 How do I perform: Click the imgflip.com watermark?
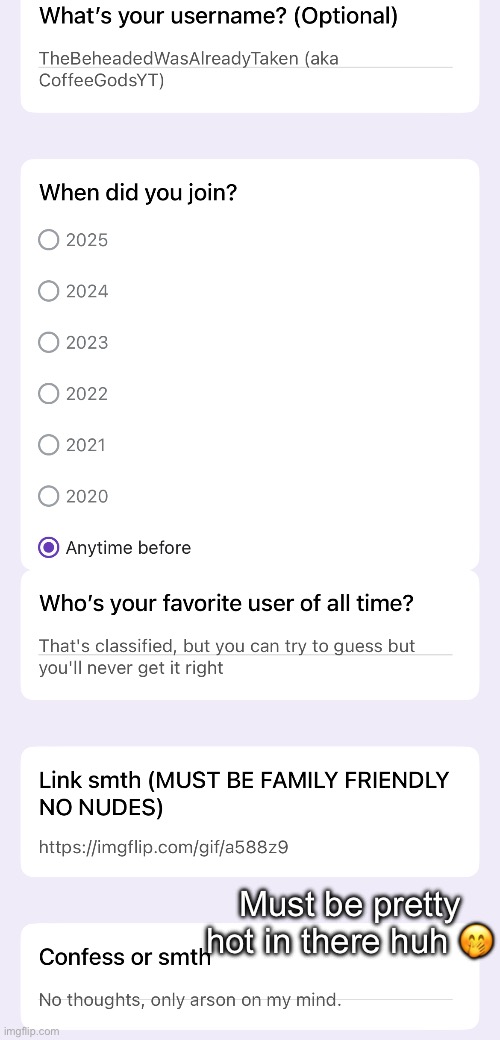pyautogui.click(x=31, y=1032)
